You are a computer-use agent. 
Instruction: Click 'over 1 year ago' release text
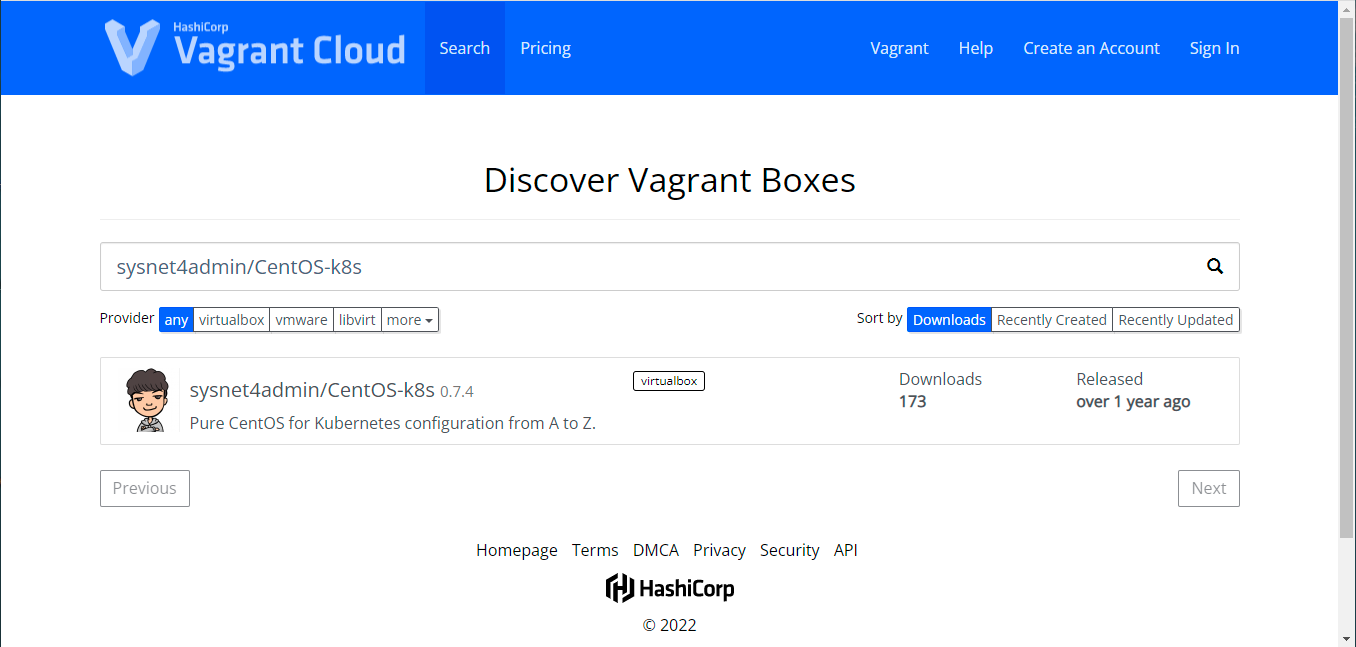[1133, 402]
